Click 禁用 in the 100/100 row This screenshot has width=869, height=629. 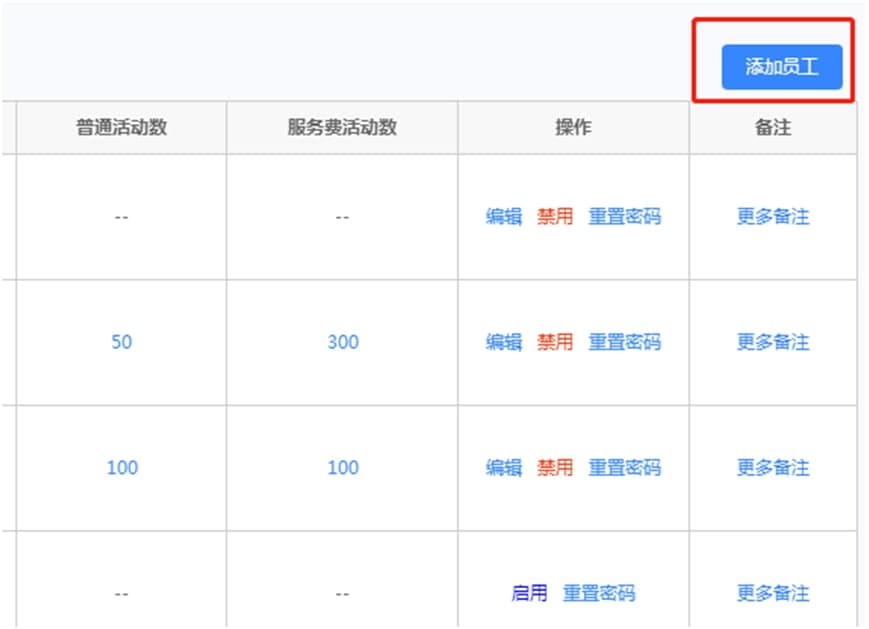pos(555,467)
